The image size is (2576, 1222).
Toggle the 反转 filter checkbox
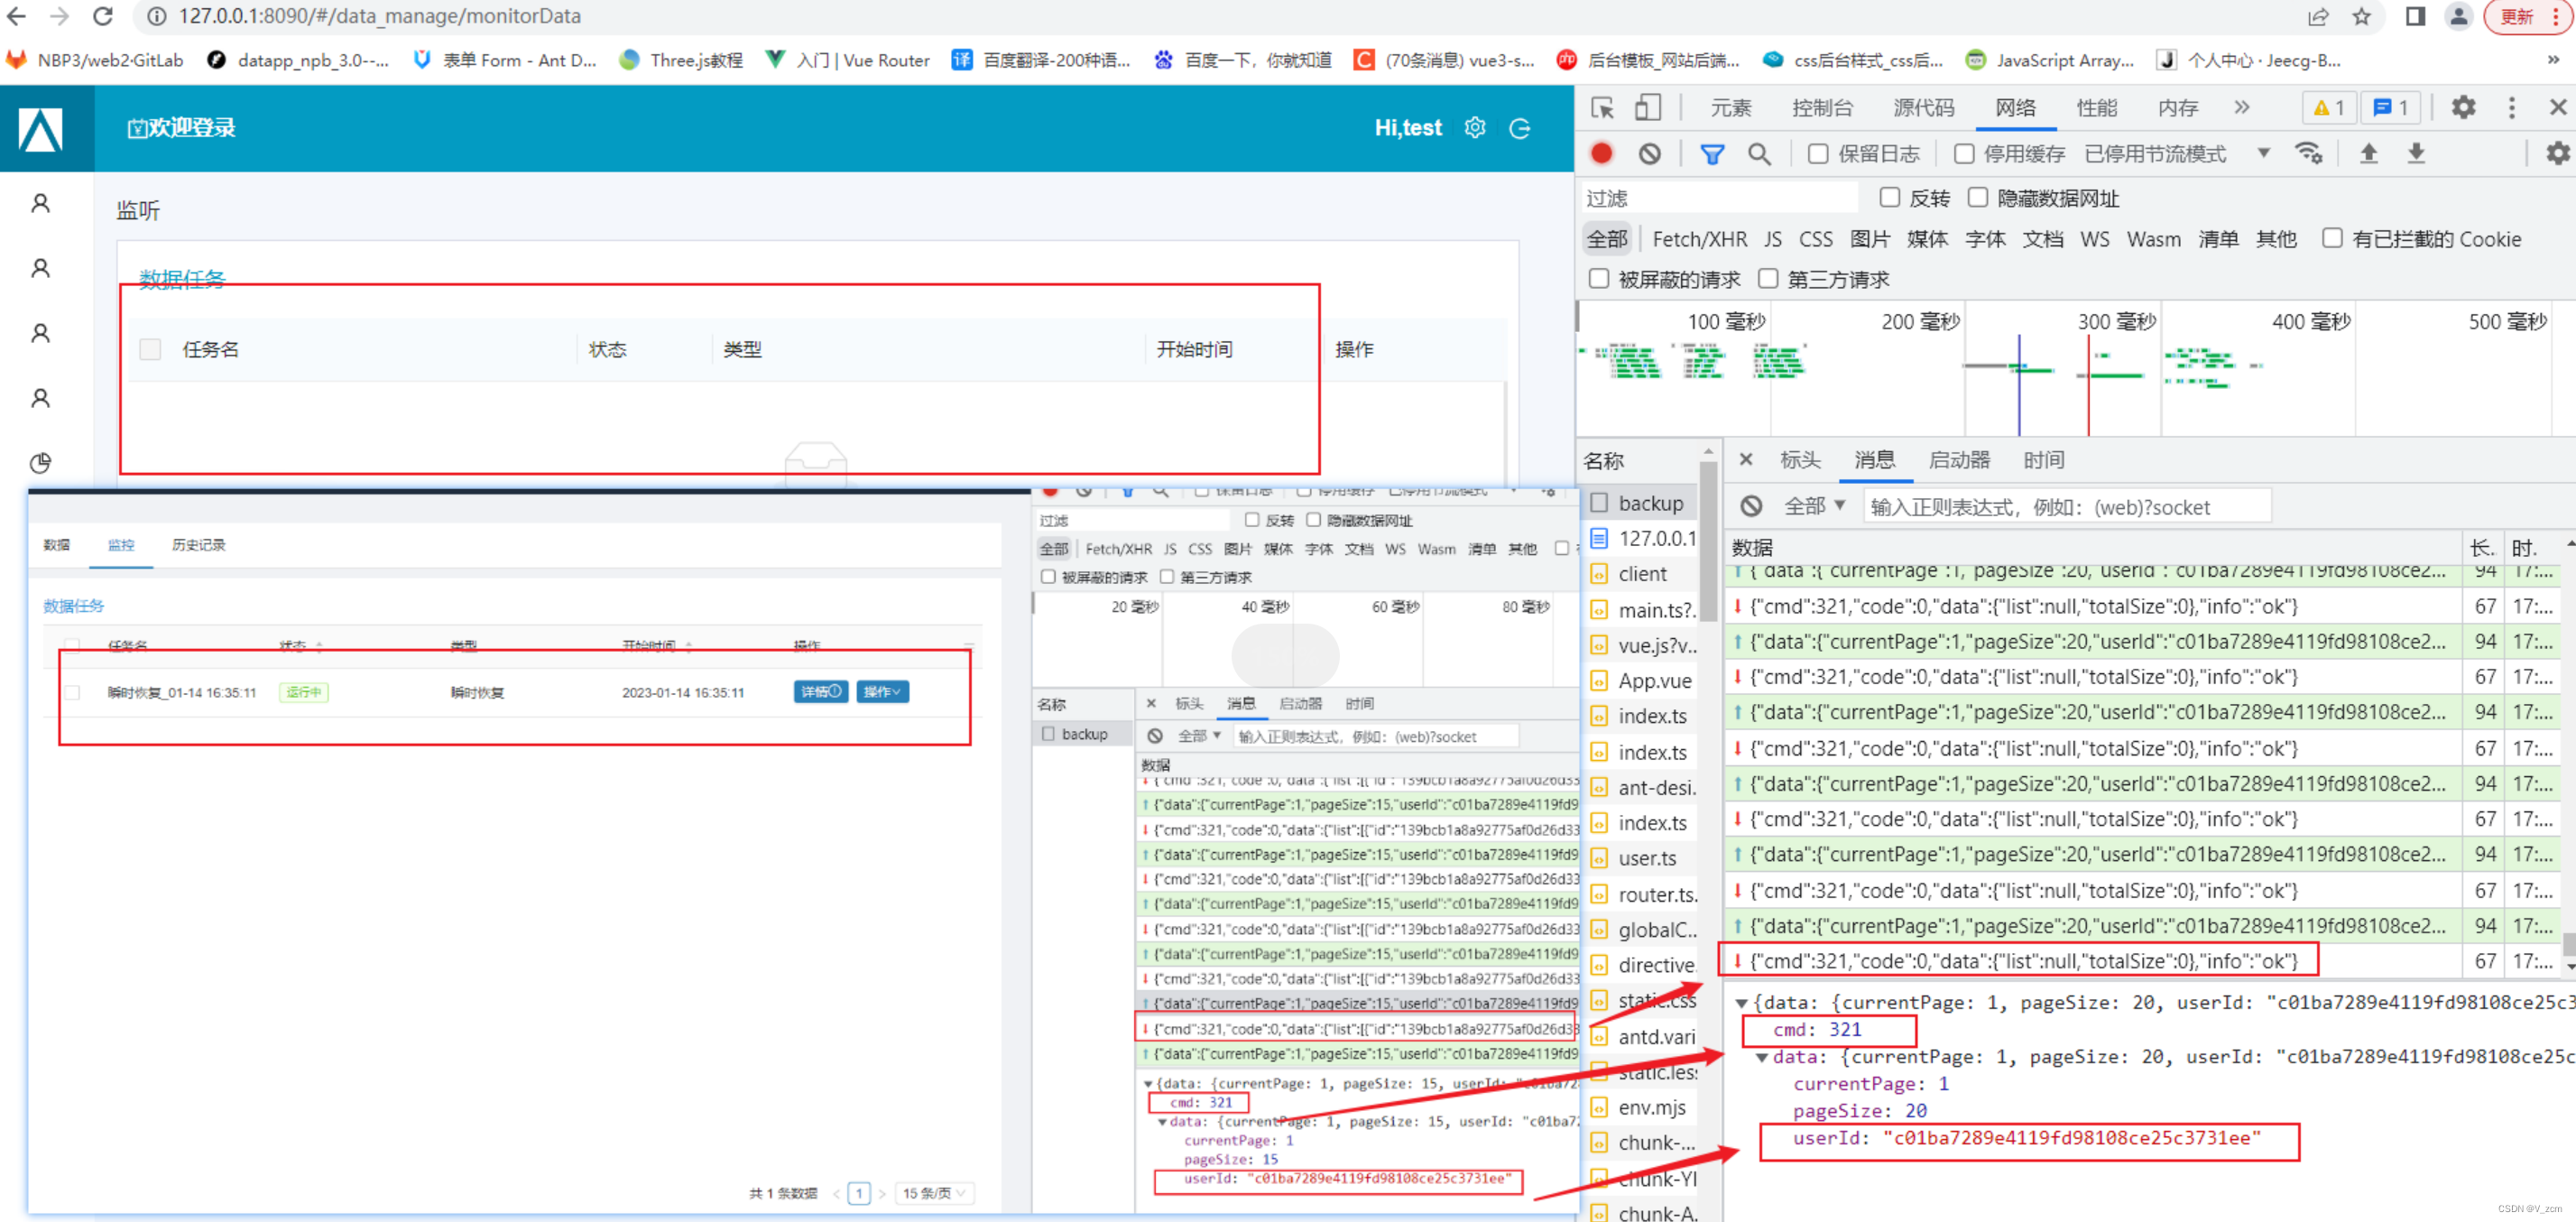[1889, 198]
